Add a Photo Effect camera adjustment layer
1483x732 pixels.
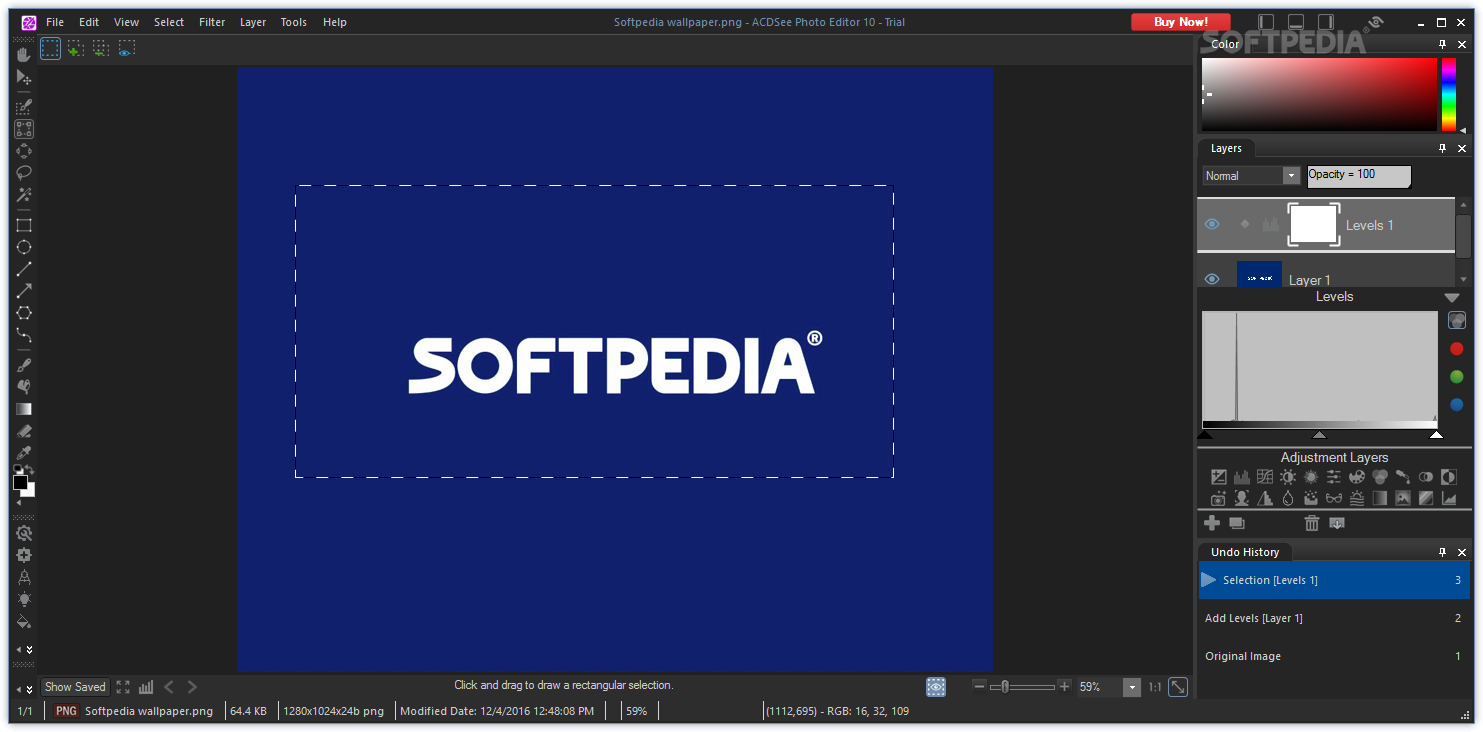(1219, 497)
